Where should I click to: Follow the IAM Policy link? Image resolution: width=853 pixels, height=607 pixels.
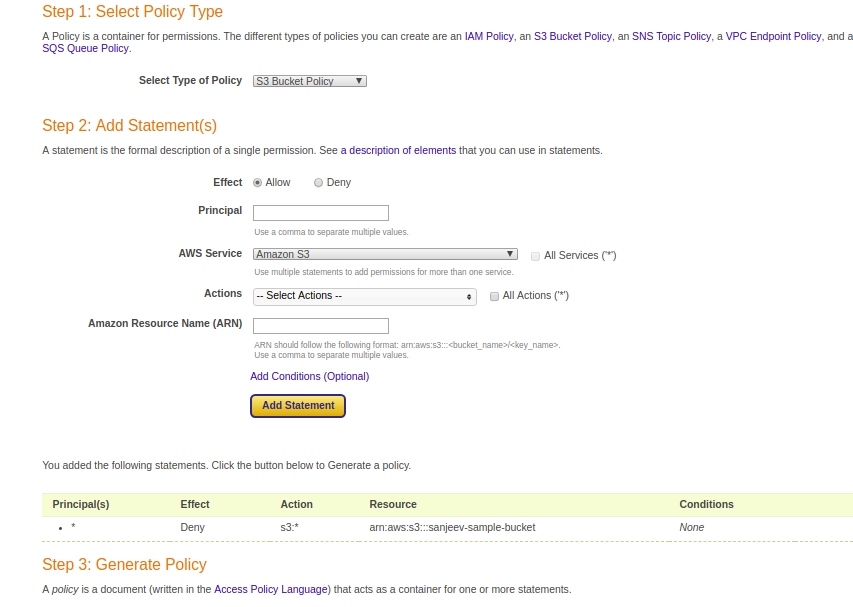489,36
